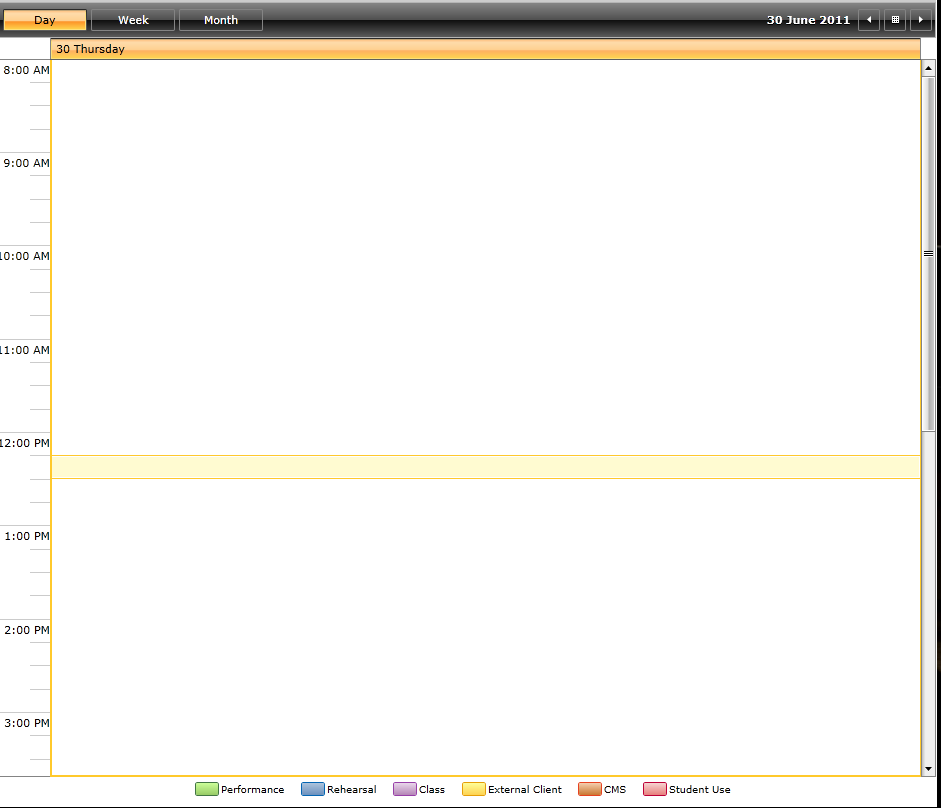Switch to Day view
The width and height of the screenshot is (941, 808).
(x=45, y=20)
